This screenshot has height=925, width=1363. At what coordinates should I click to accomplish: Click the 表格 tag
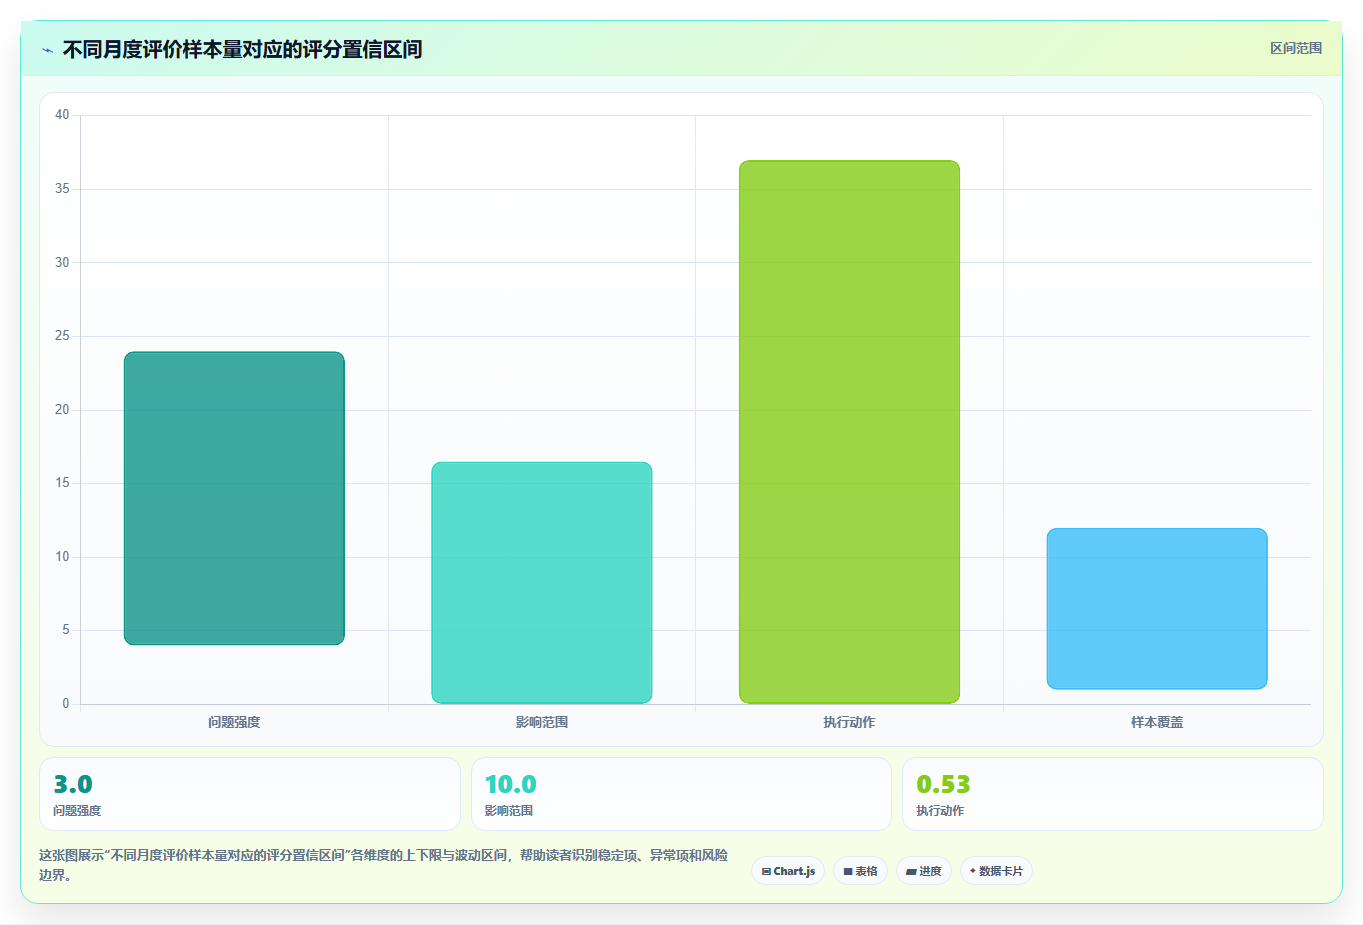coord(860,871)
